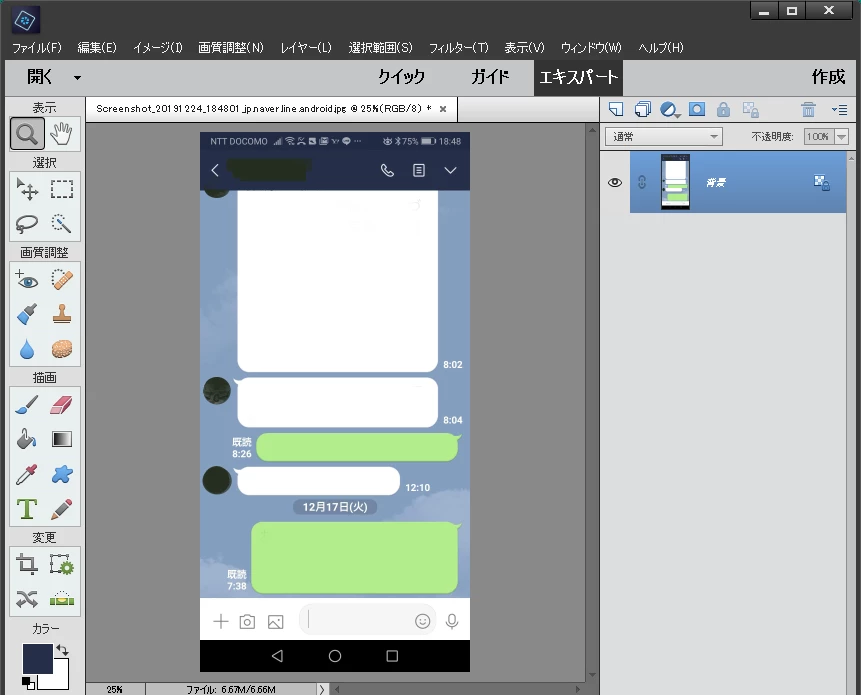
Task: Click the 作成 button
Action: pyautogui.click(x=828, y=77)
